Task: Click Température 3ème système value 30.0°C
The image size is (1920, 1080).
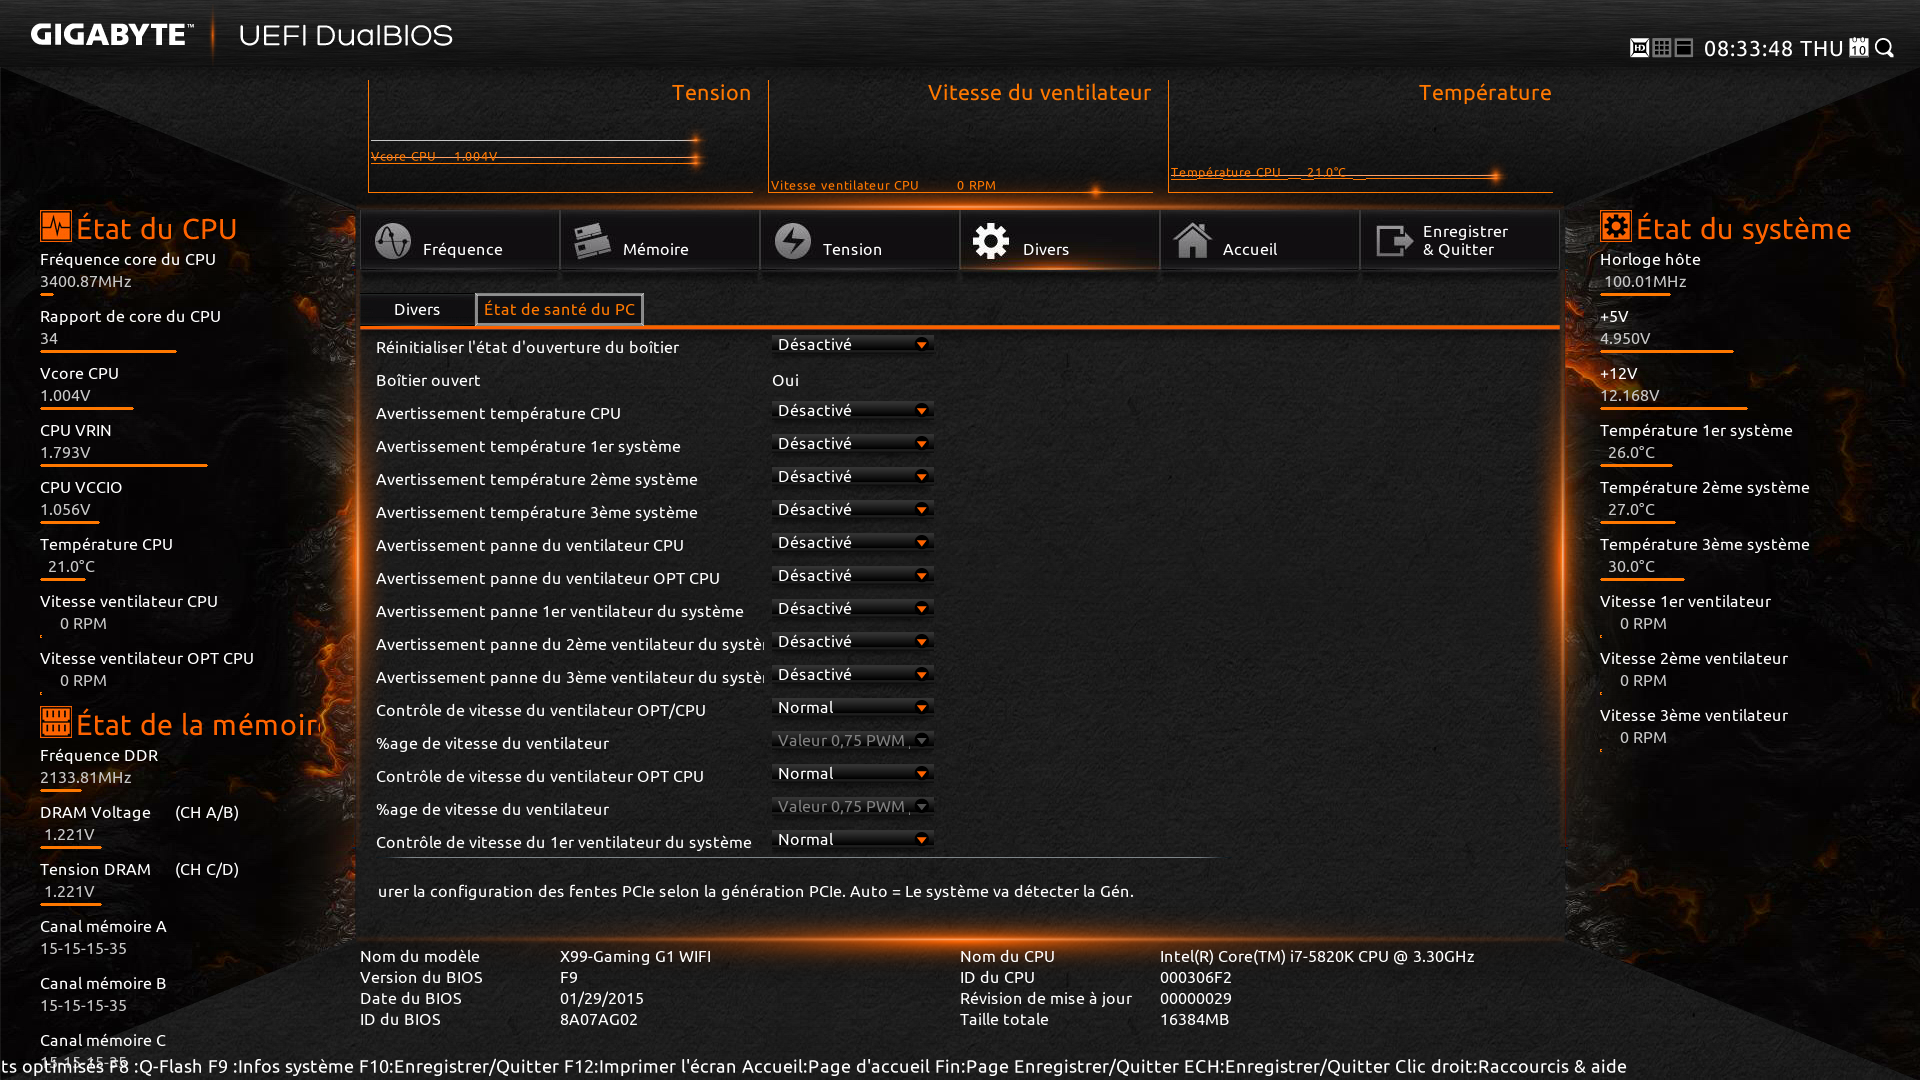Action: [1631, 567]
